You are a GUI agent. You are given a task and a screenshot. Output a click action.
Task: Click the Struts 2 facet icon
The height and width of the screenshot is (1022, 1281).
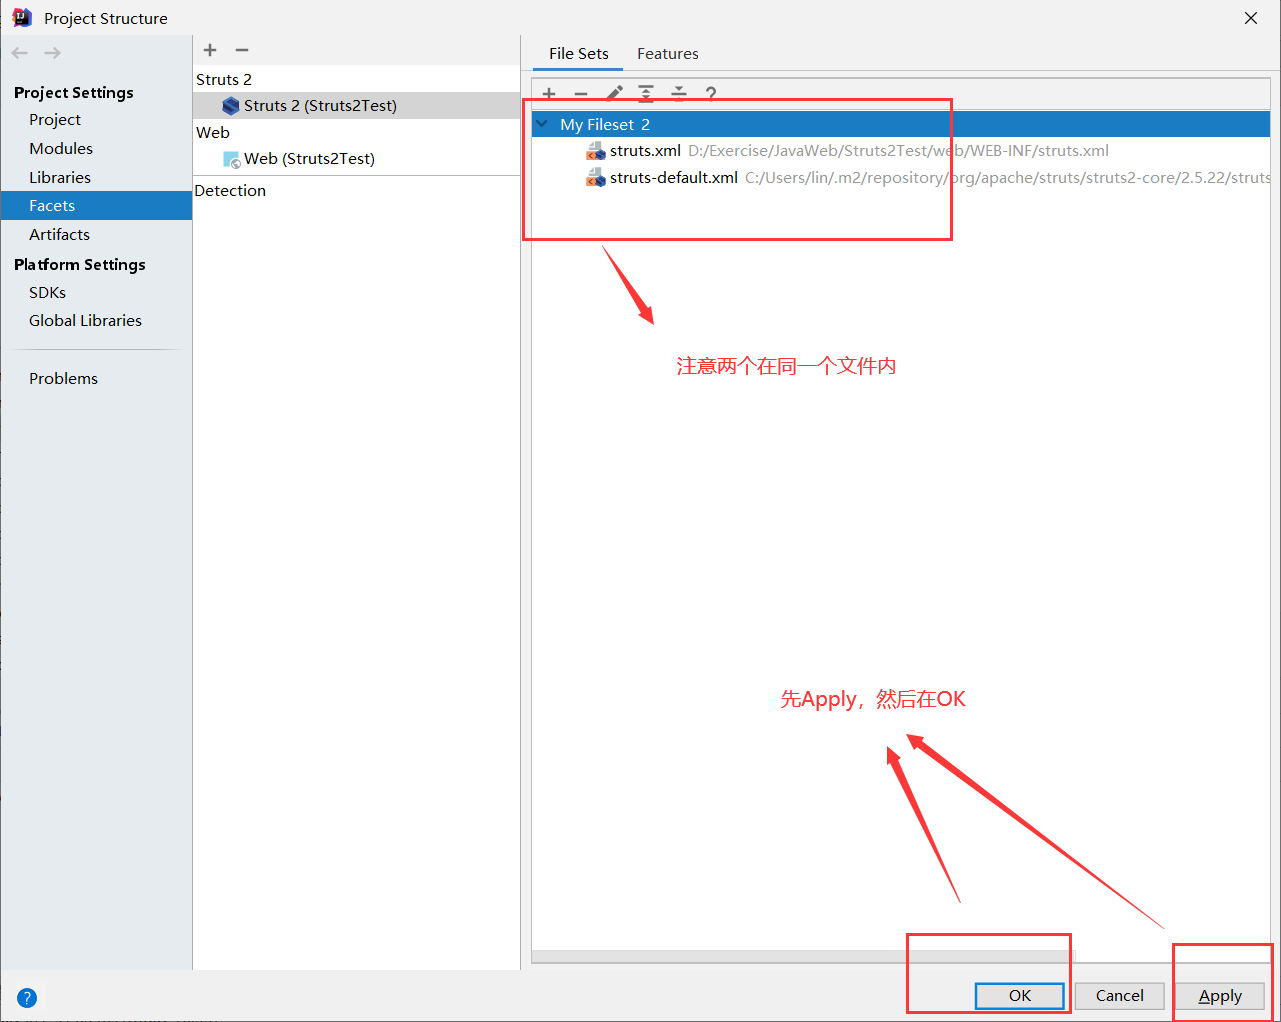click(231, 106)
